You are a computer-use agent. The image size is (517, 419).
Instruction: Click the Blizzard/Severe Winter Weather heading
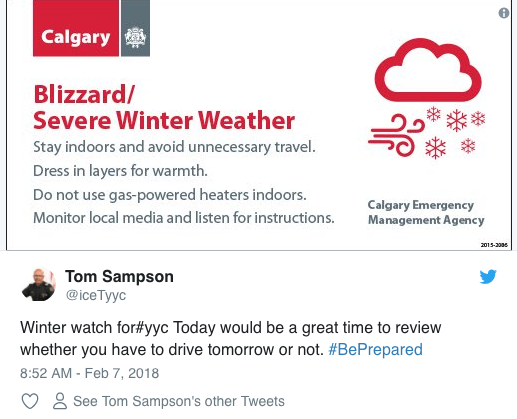click(x=164, y=107)
